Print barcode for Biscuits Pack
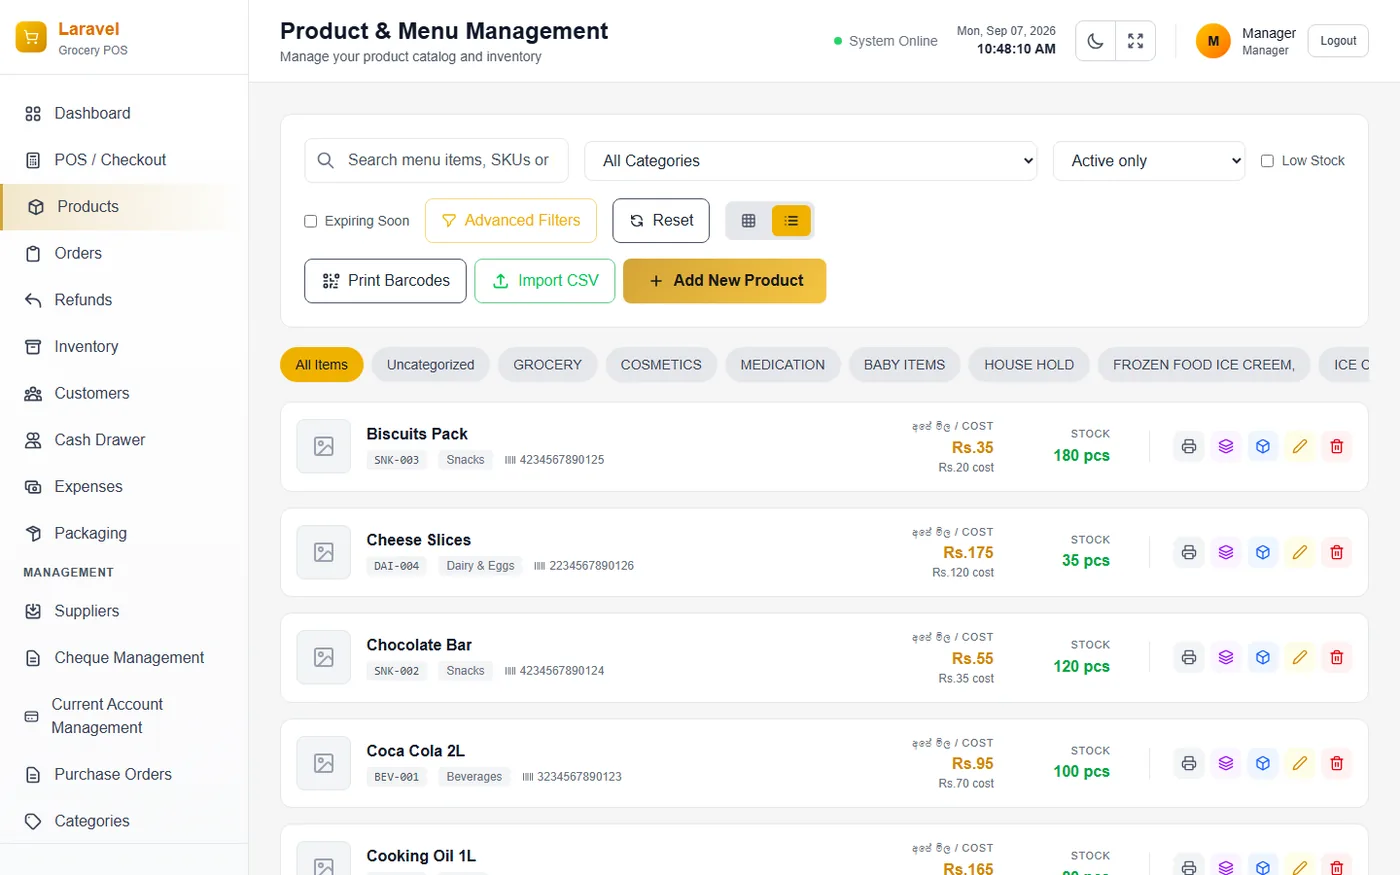This screenshot has height=875, width=1400. point(1189,447)
